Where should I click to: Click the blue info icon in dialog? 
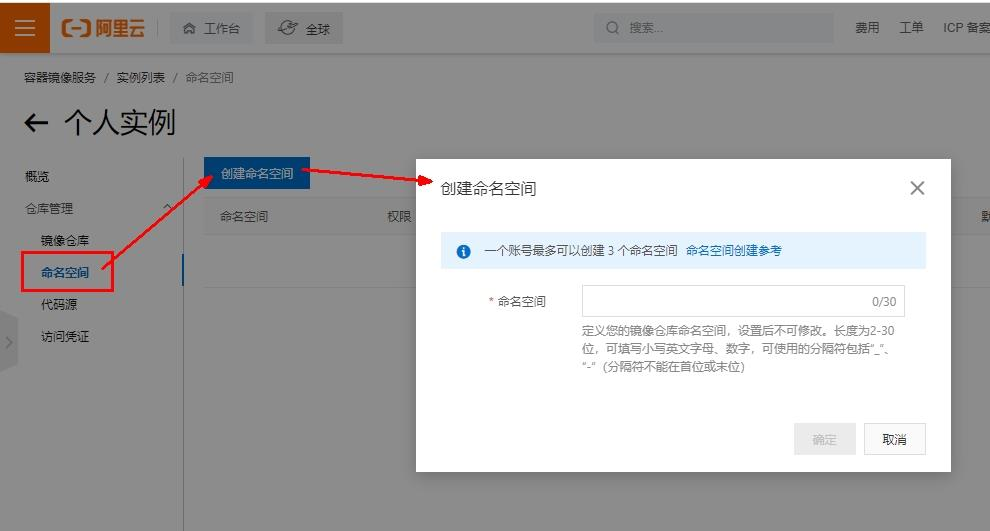463,251
